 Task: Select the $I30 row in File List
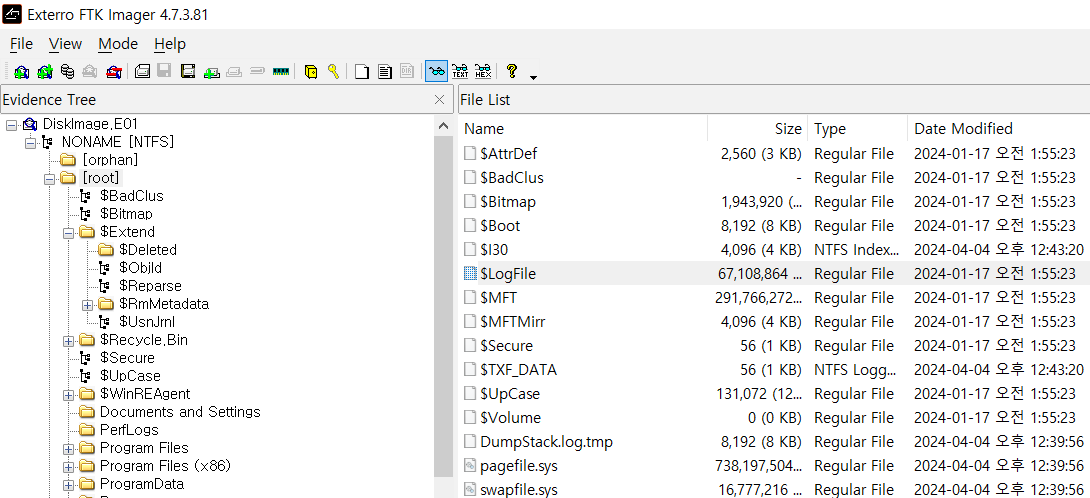(774, 250)
